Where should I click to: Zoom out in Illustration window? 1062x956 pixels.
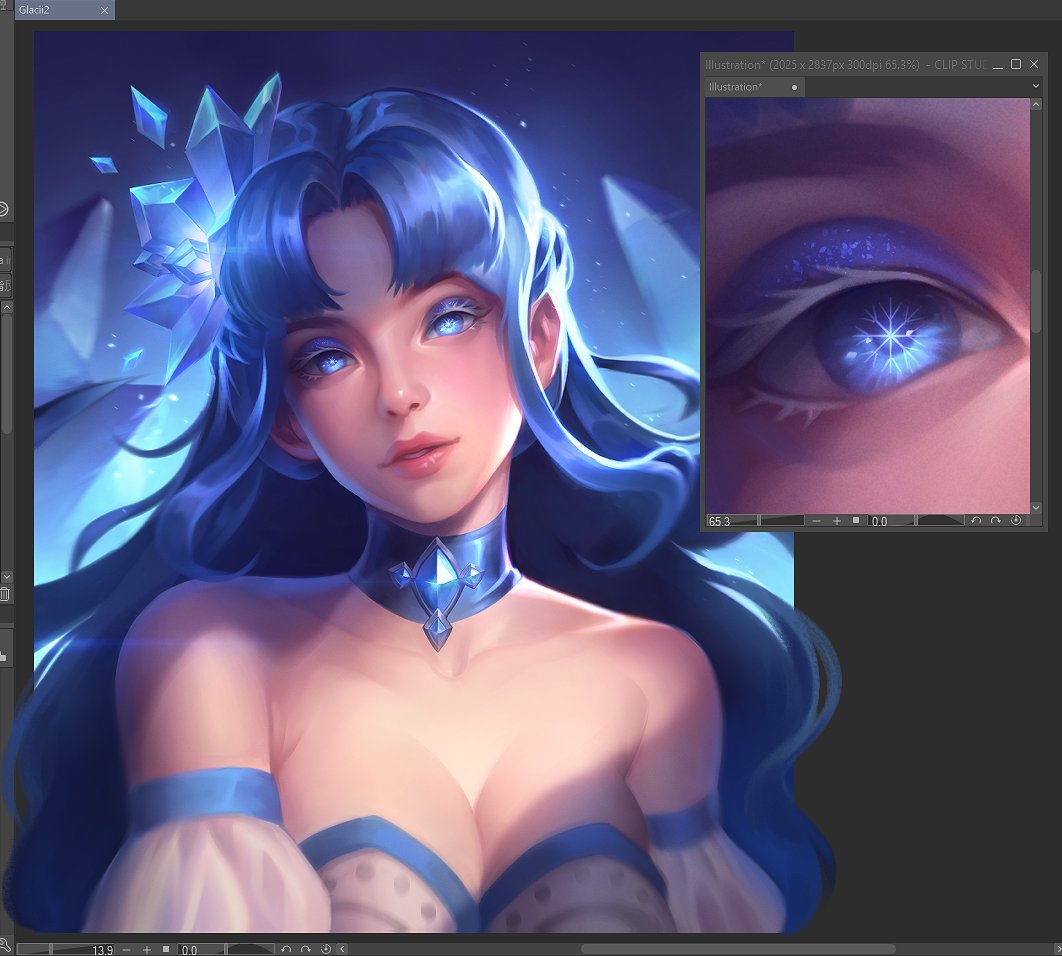tap(817, 520)
